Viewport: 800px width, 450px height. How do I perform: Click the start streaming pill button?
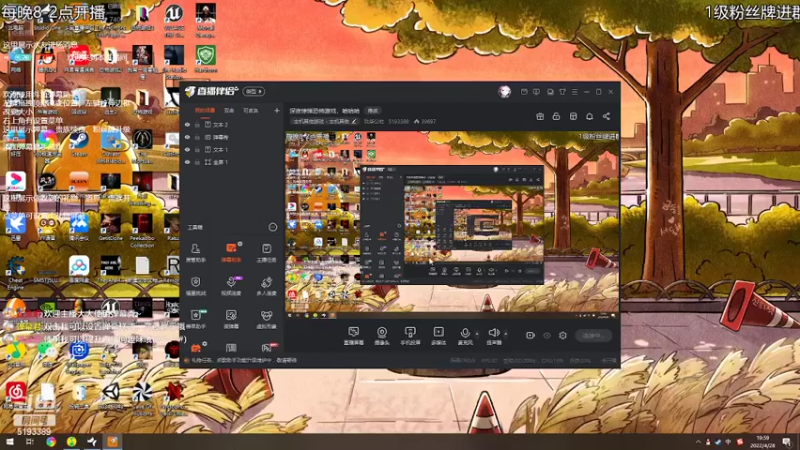pyautogui.click(x=593, y=336)
